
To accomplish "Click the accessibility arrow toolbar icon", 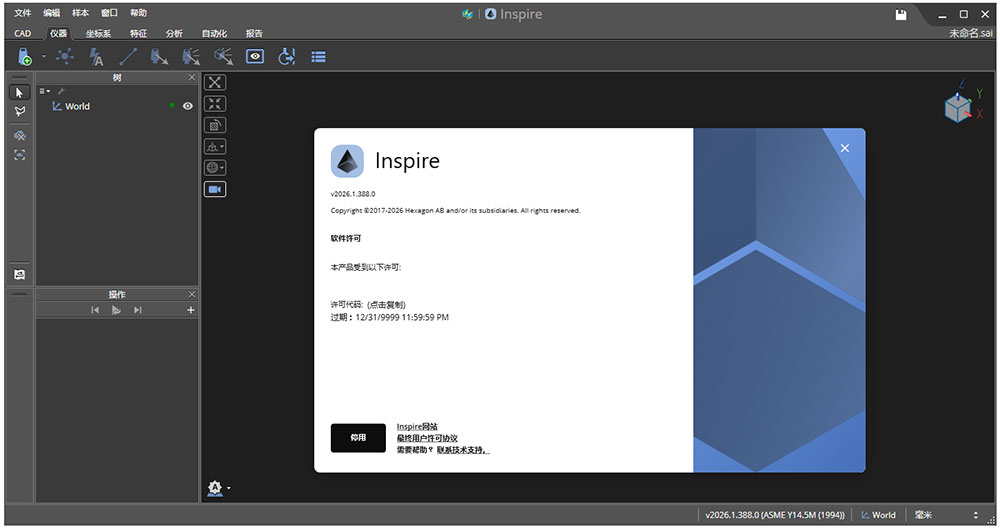I will point(286,57).
